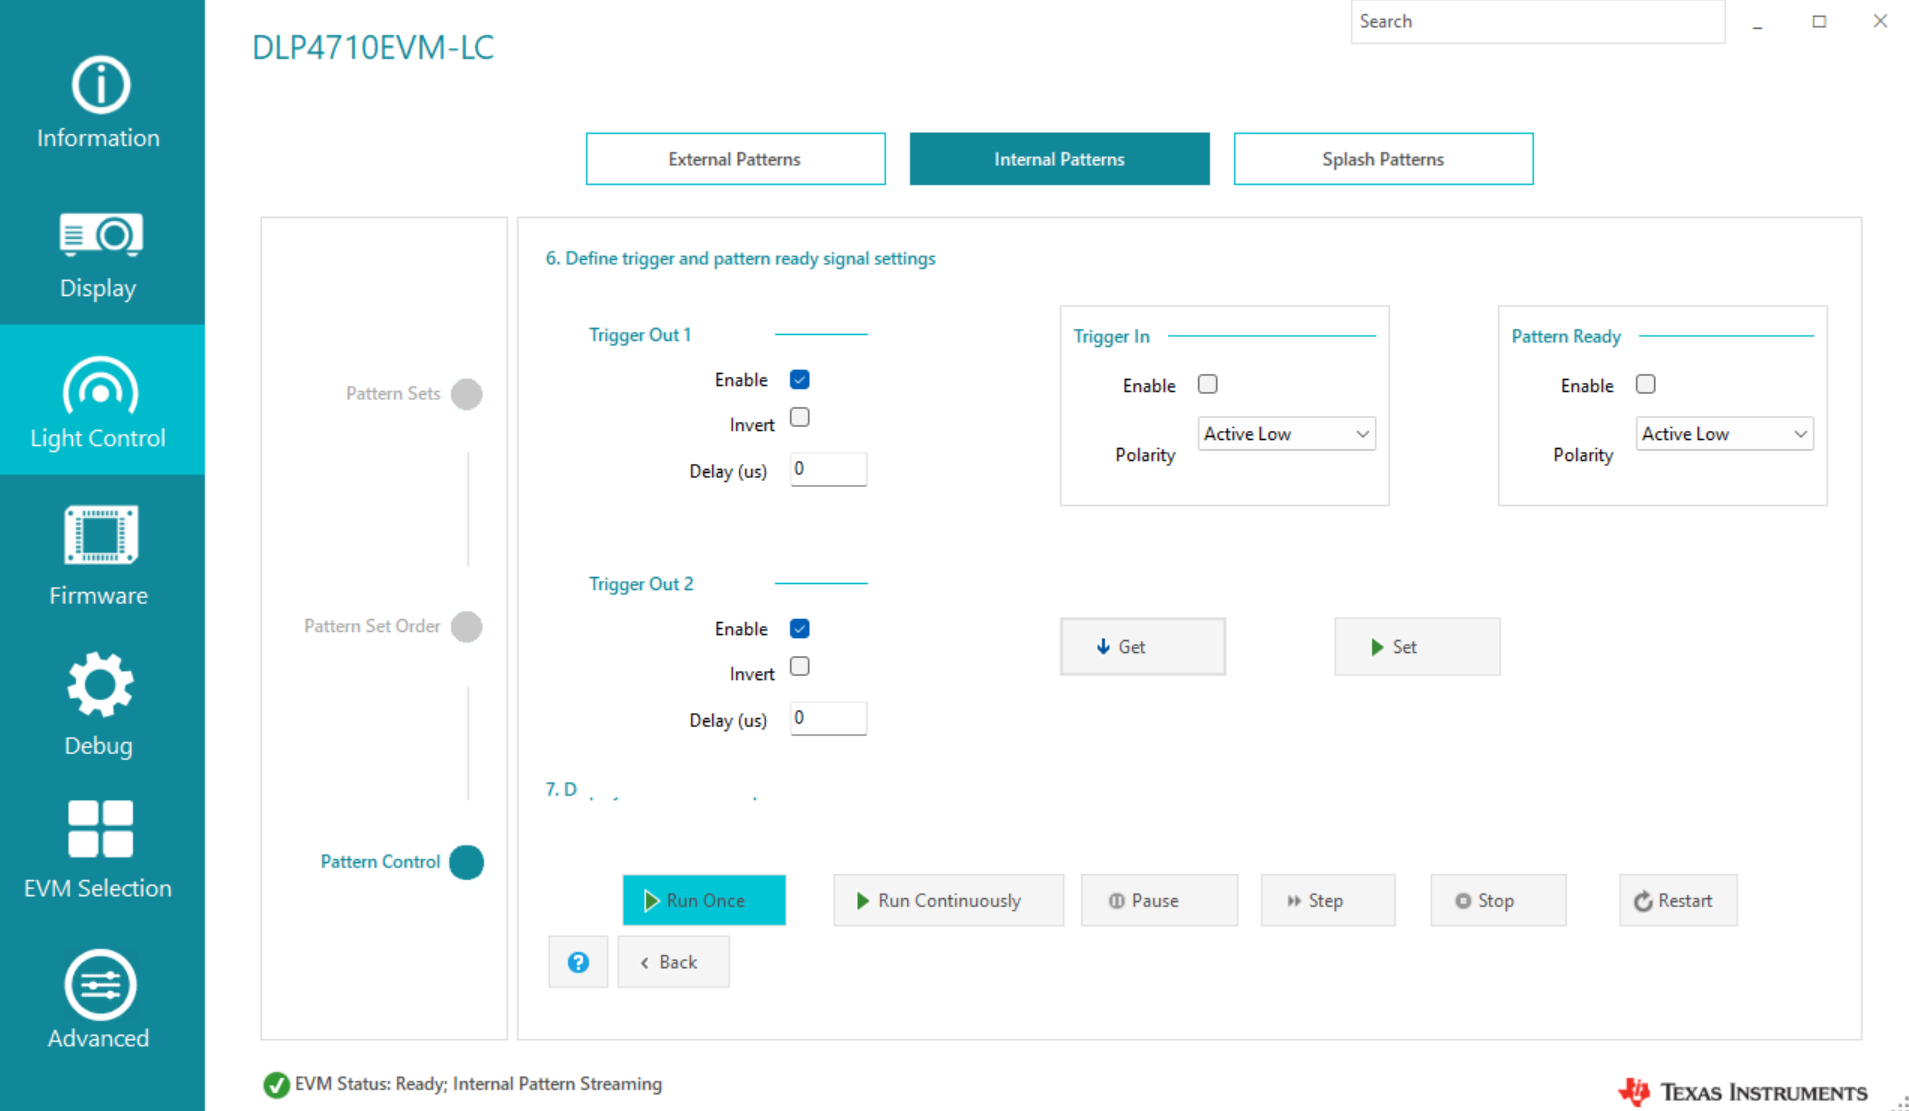Toggle Trigger Out 1 Enable checkbox
This screenshot has height=1111, width=1909.
point(799,380)
